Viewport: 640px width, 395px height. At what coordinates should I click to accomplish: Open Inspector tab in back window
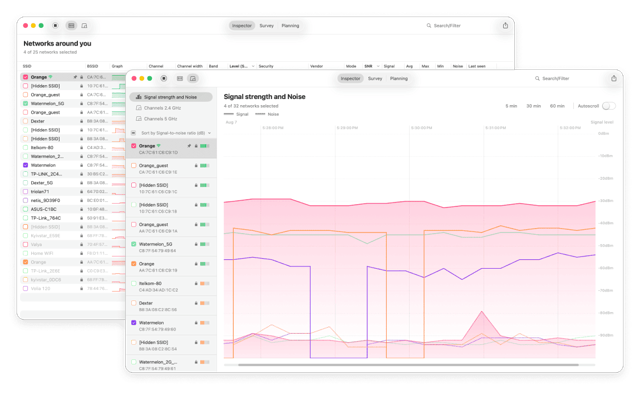pyautogui.click(x=242, y=25)
